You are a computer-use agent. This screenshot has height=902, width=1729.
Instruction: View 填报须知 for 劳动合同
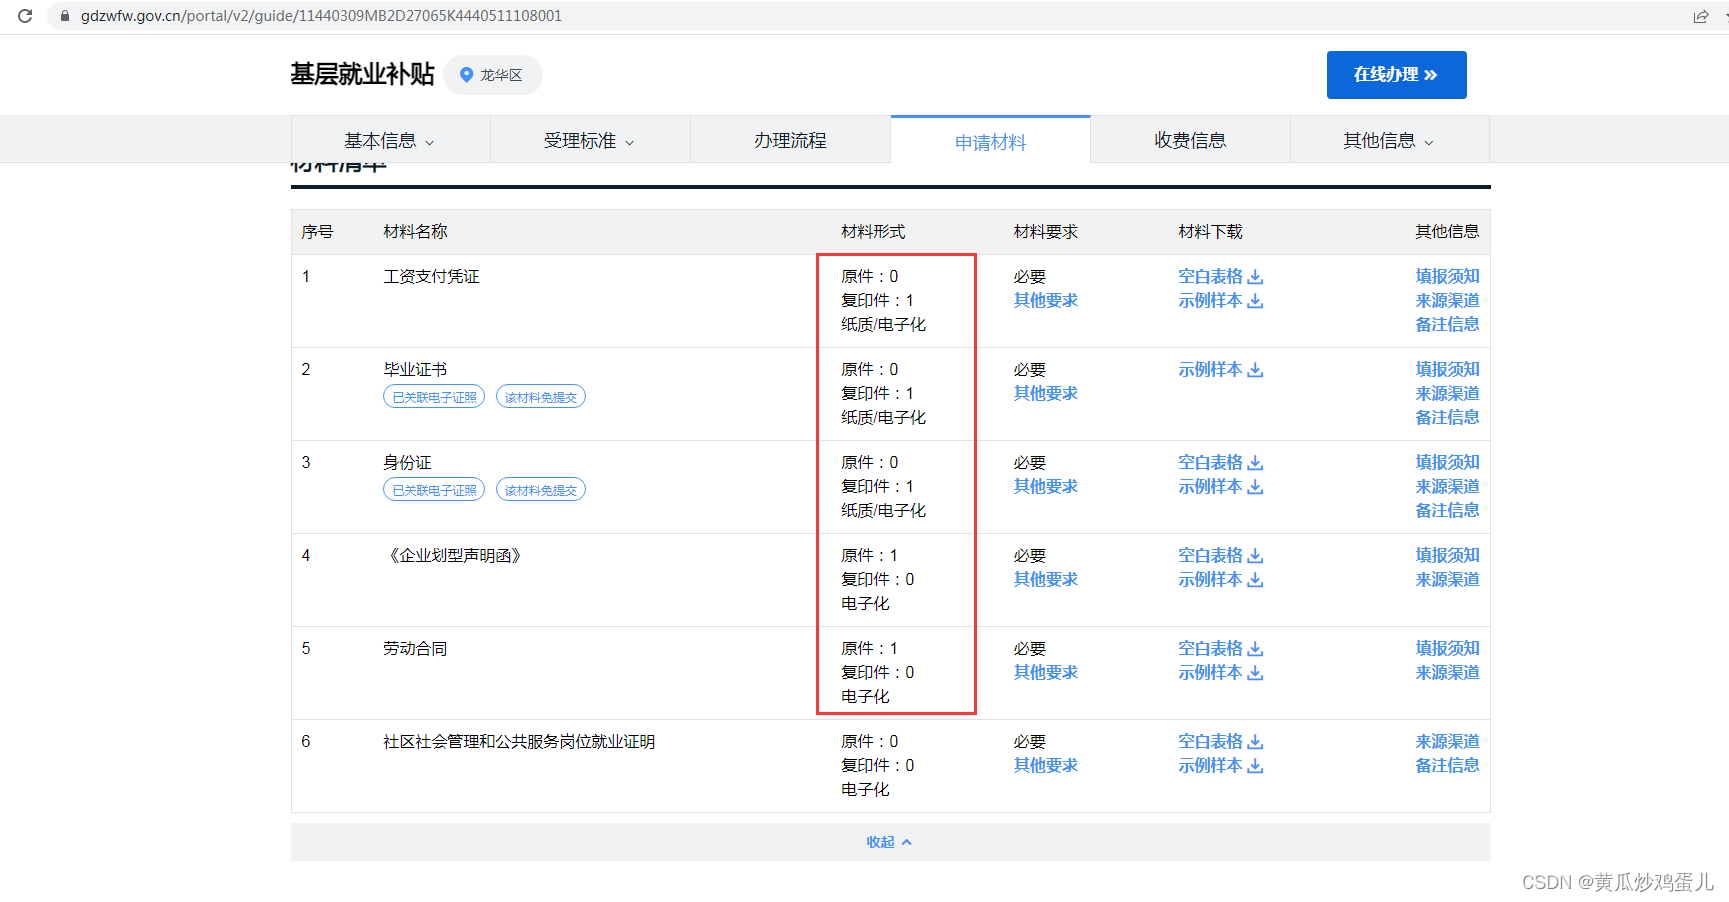(1447, 648)
